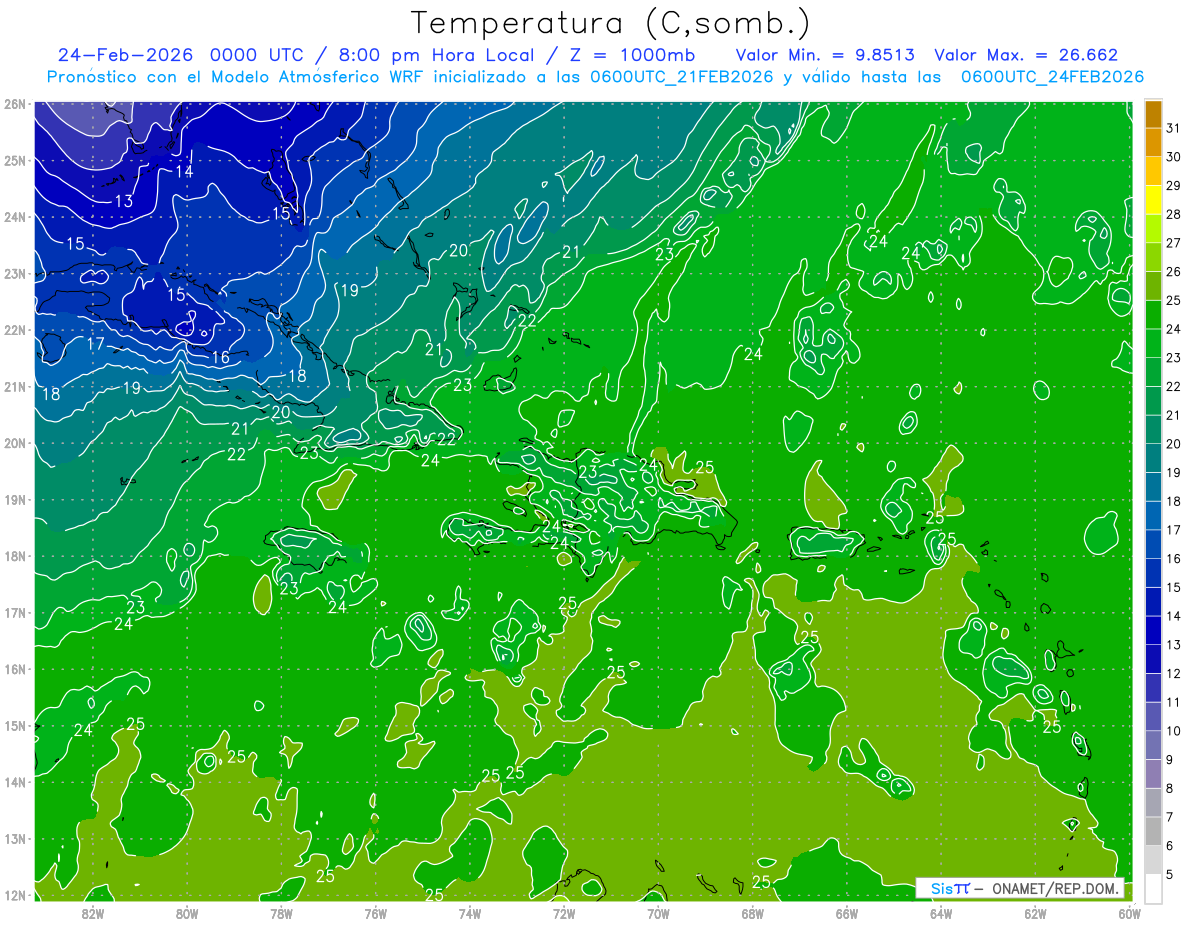Image resolution: width=1200 pixels, height=927 pixels.
Task: Click the colorbar label '28'
Action: (x=1173, y=214)
